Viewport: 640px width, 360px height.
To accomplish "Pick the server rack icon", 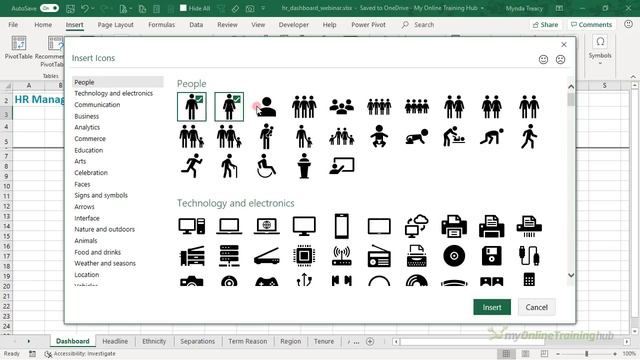I will [x=229, y=256].
